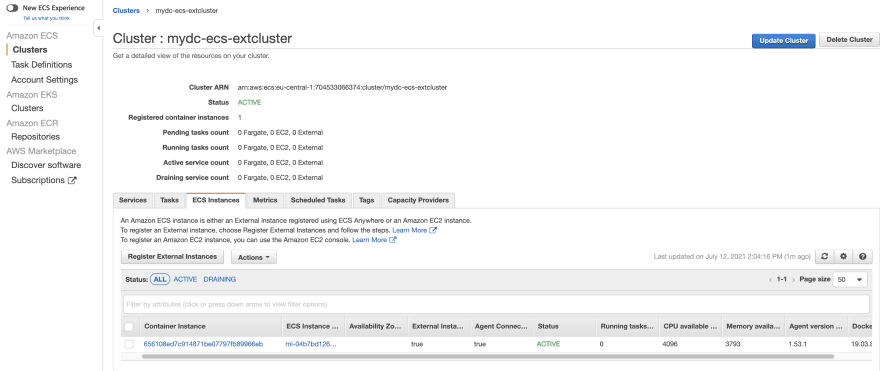Sort by Agent version column header

click(816, 326)
